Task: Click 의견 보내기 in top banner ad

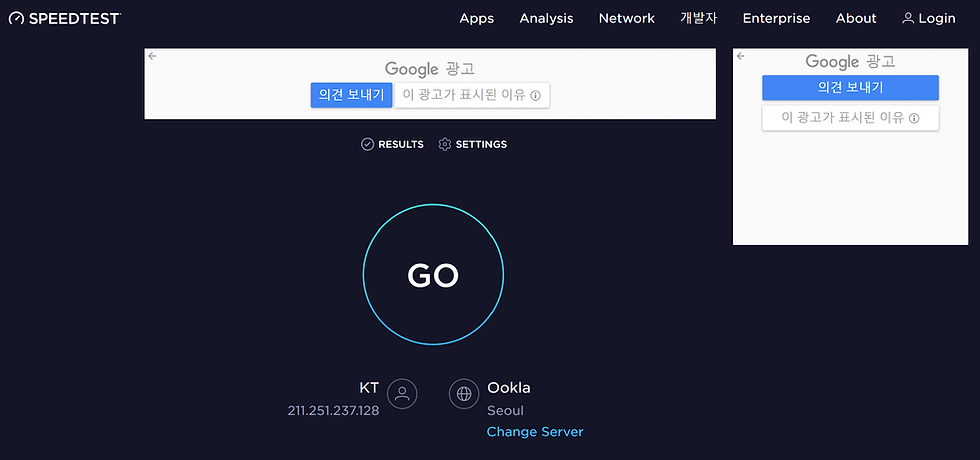Action: 351,95
